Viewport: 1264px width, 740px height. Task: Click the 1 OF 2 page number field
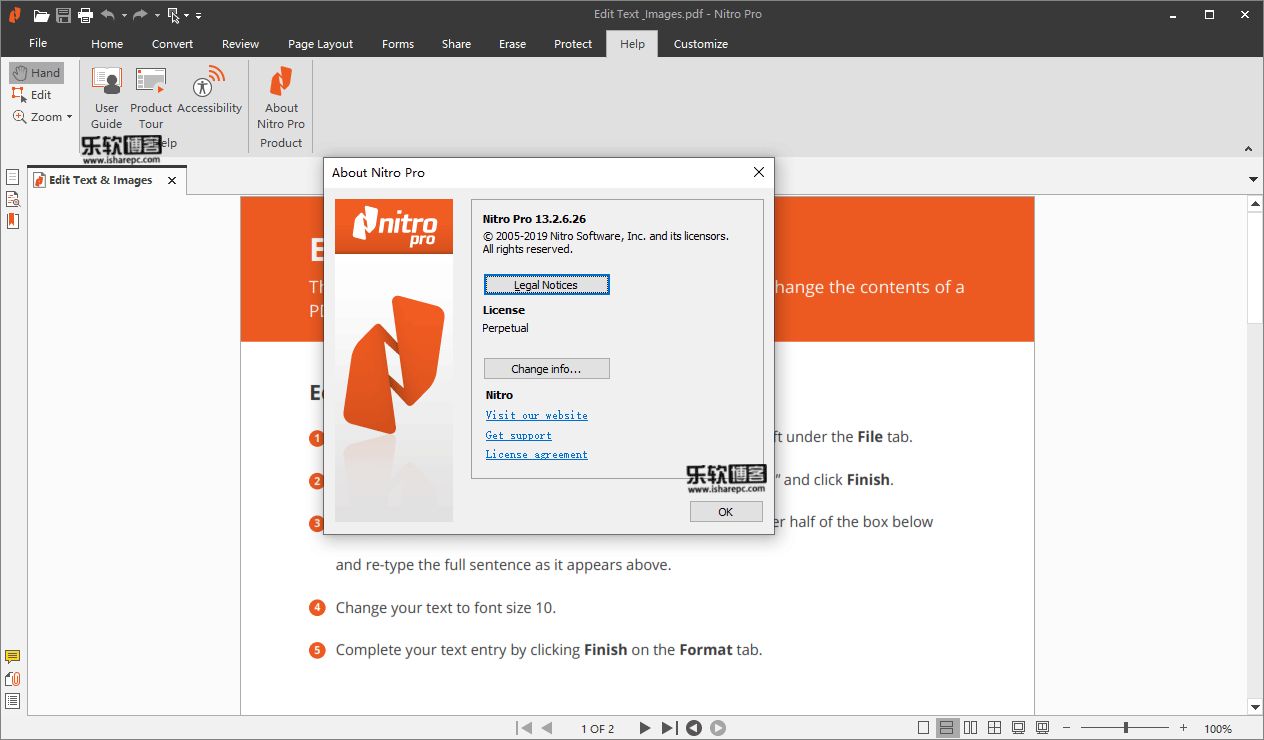tap(598, 729)
